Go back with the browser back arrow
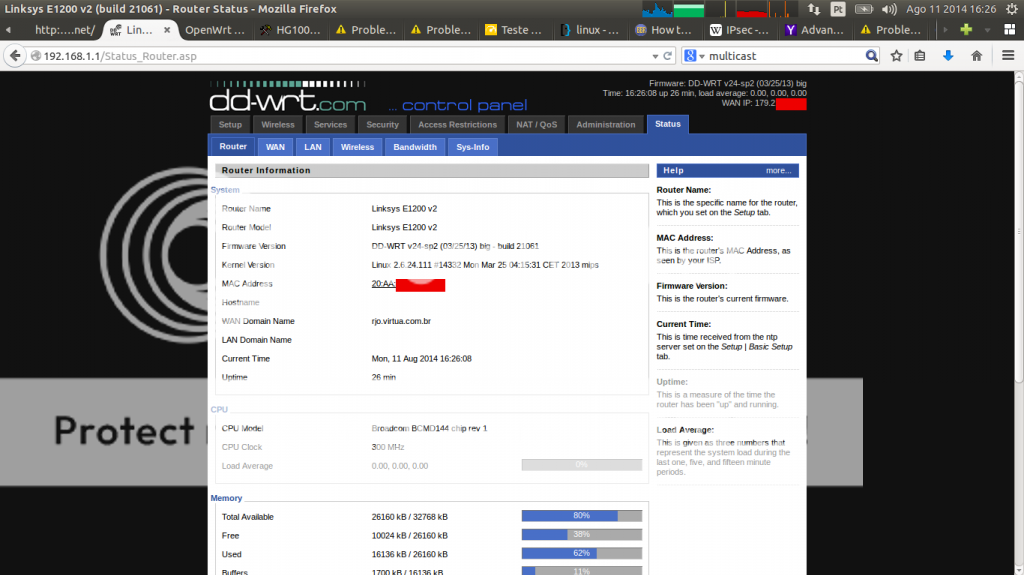Image resolution: width=1024 pixels, height=575 pixels. click(15, 56)
